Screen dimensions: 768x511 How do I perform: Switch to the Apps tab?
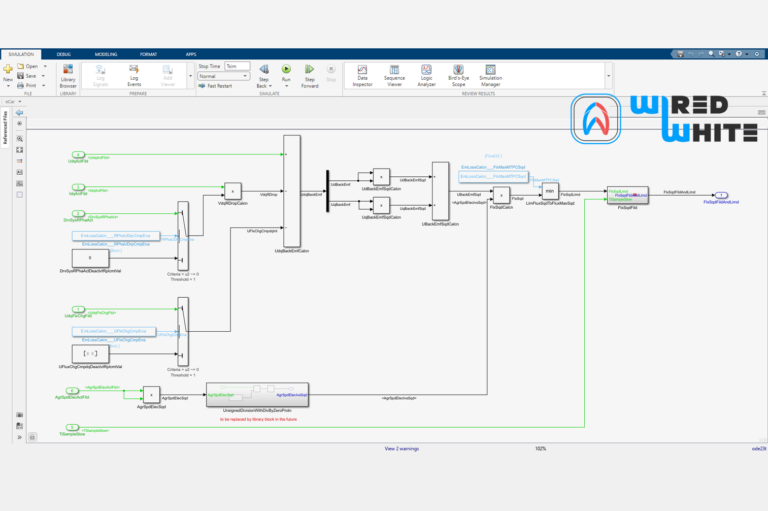pyautogui.click(x=191, y=54)
